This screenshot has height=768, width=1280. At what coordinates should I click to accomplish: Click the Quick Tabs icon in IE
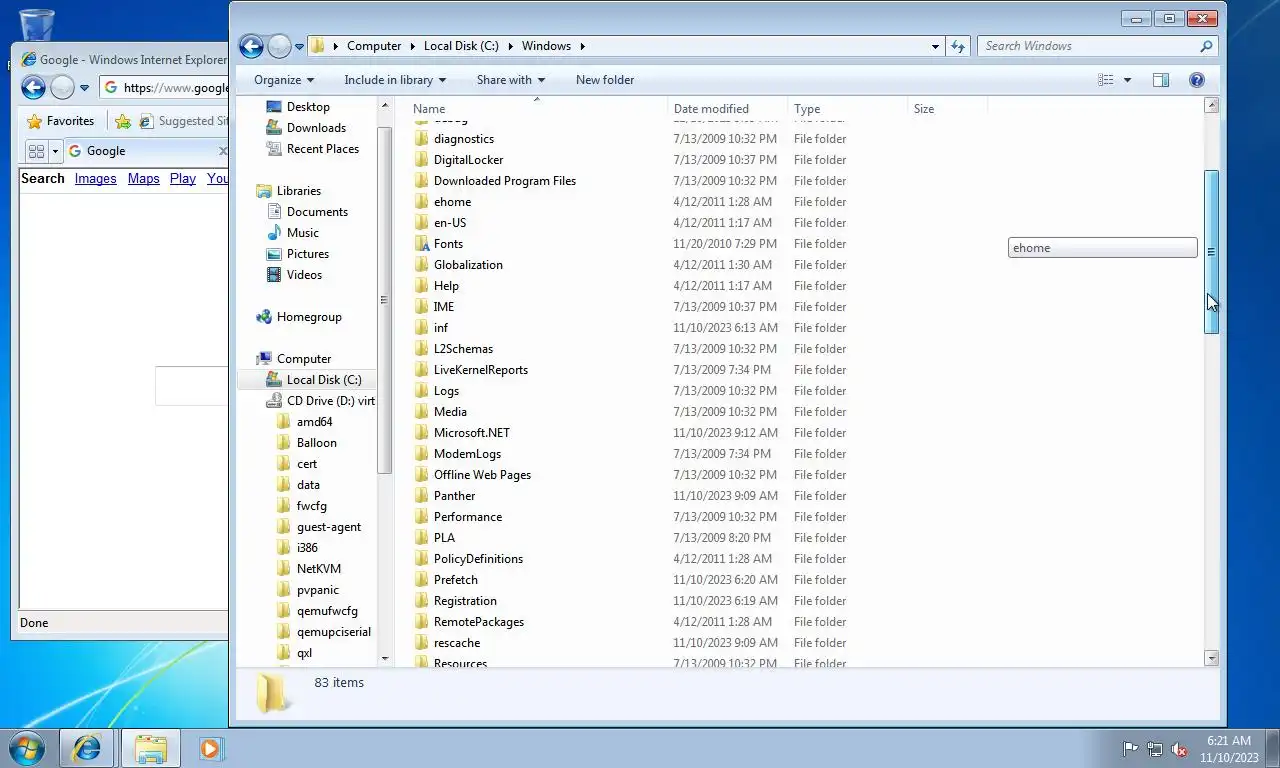tap(36, 151)
